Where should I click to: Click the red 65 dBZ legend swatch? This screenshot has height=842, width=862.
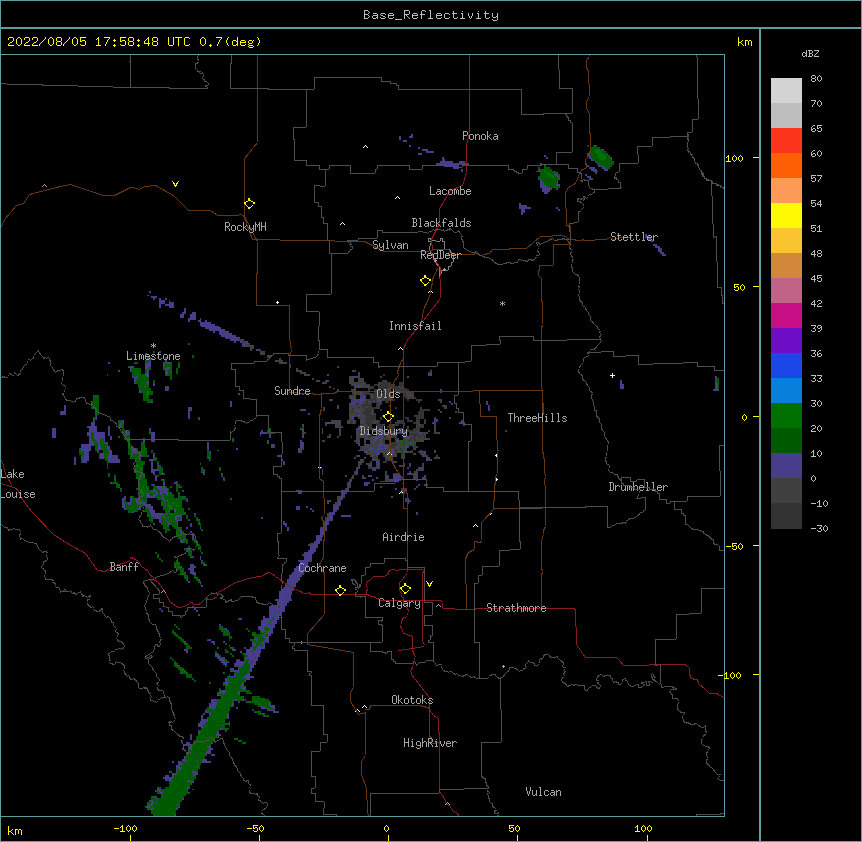pos(786,140)
